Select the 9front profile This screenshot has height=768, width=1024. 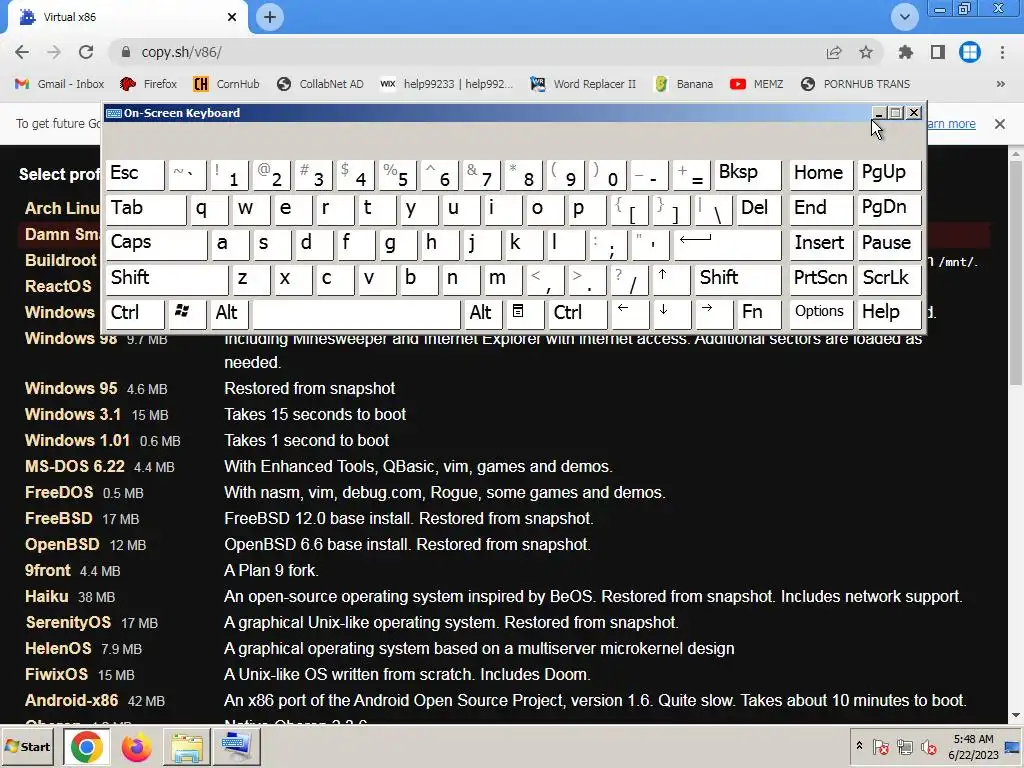tap(48, 570)
